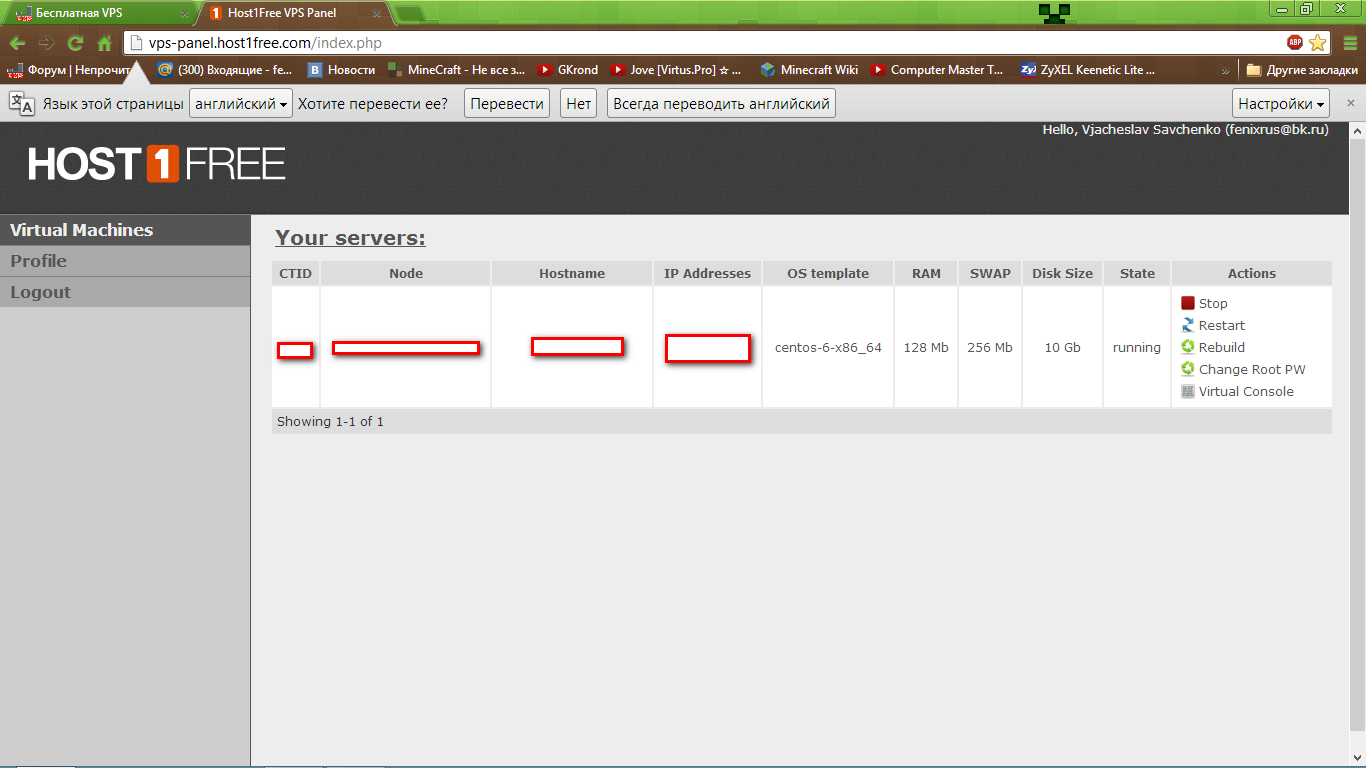Viewport: 1366px width, 768px height.
Task: Click the running state value
Action: [x=1137, y=348]
